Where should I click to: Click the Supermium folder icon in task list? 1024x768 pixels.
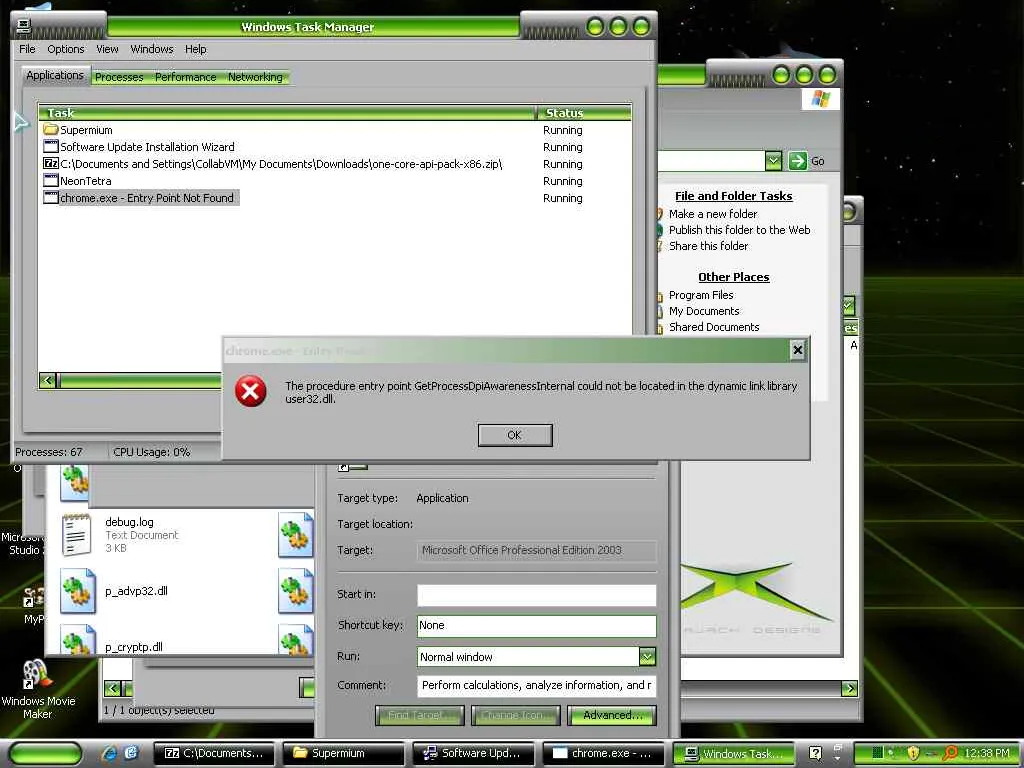tap(51, 130)
